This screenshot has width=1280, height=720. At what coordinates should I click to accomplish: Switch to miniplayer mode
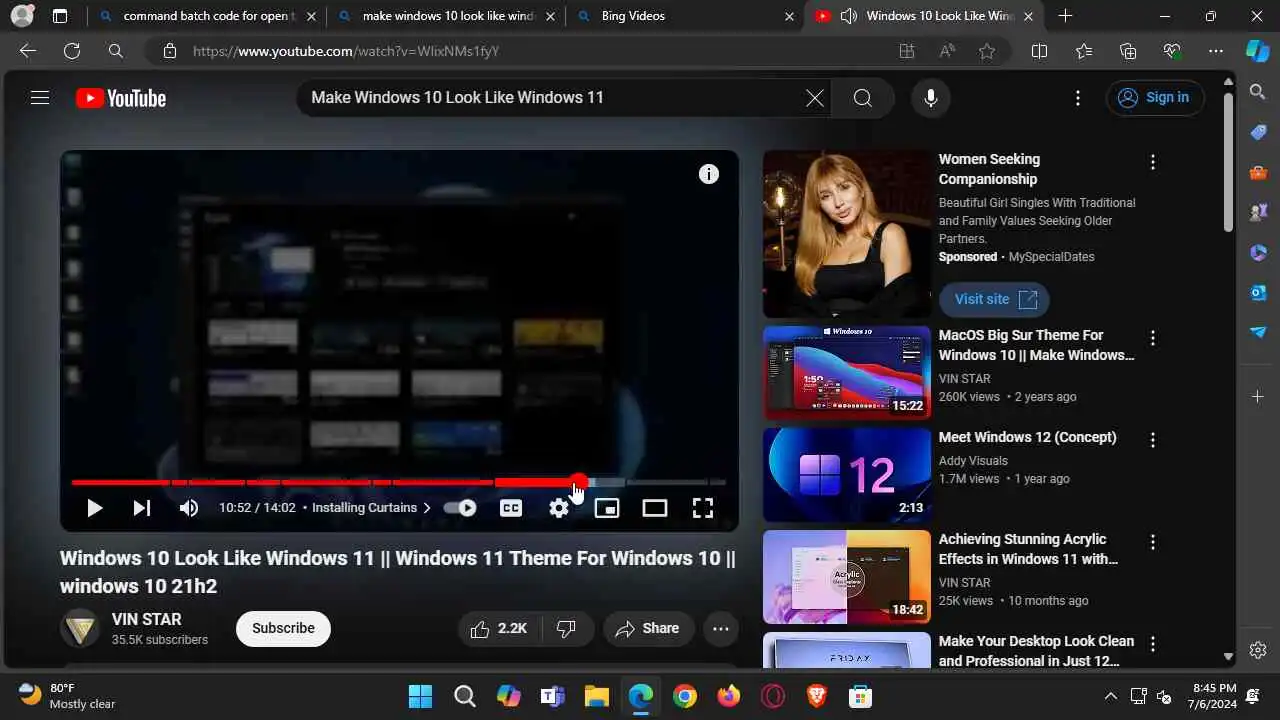pos(607,508)
